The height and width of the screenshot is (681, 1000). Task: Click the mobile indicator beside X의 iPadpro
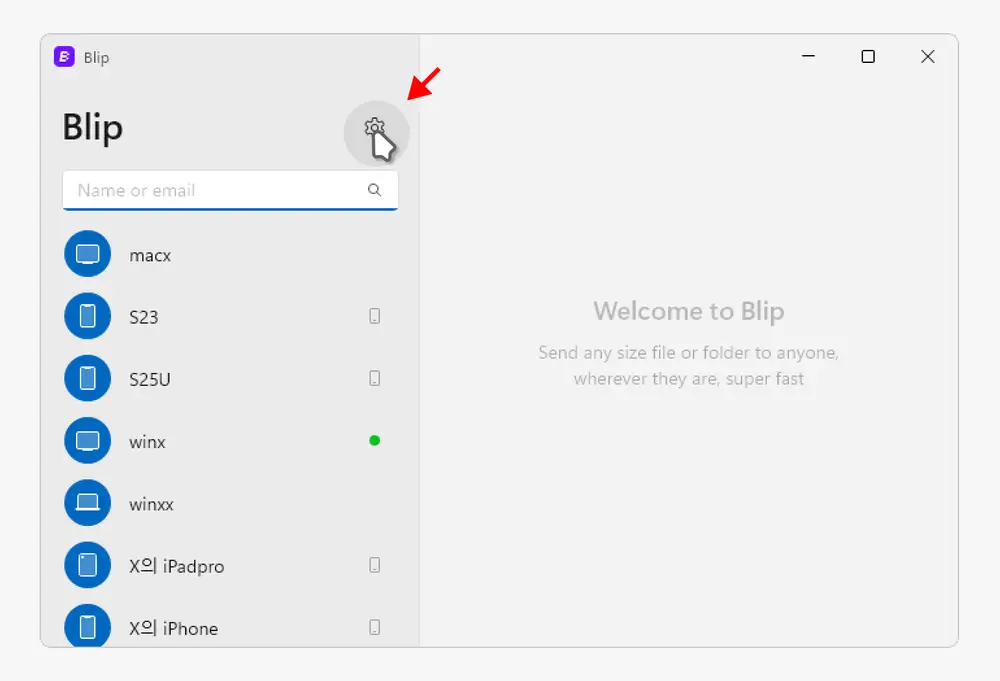(375, 565)
